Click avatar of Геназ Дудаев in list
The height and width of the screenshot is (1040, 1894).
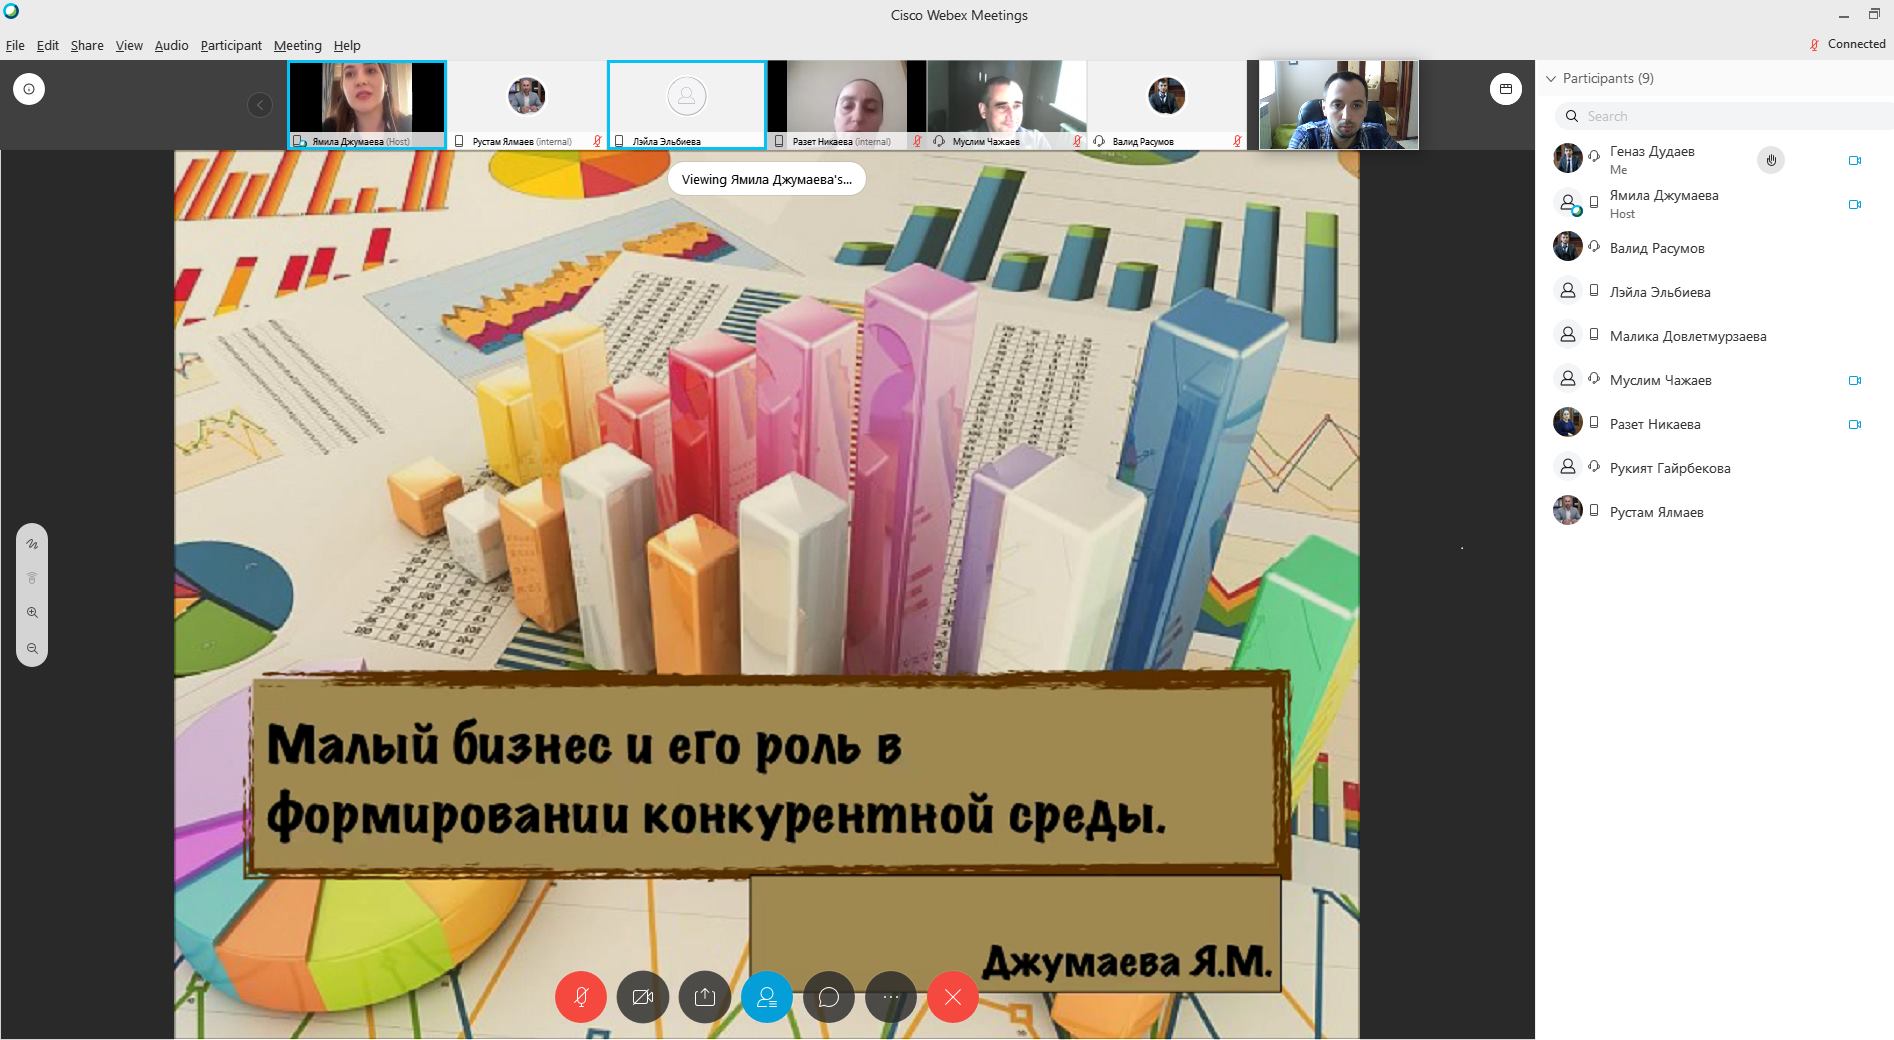(x=1567, y=158)
